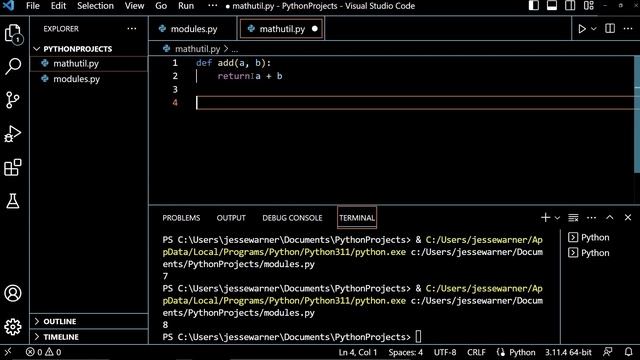Select the first Python terminal instance

pos(589,238)
